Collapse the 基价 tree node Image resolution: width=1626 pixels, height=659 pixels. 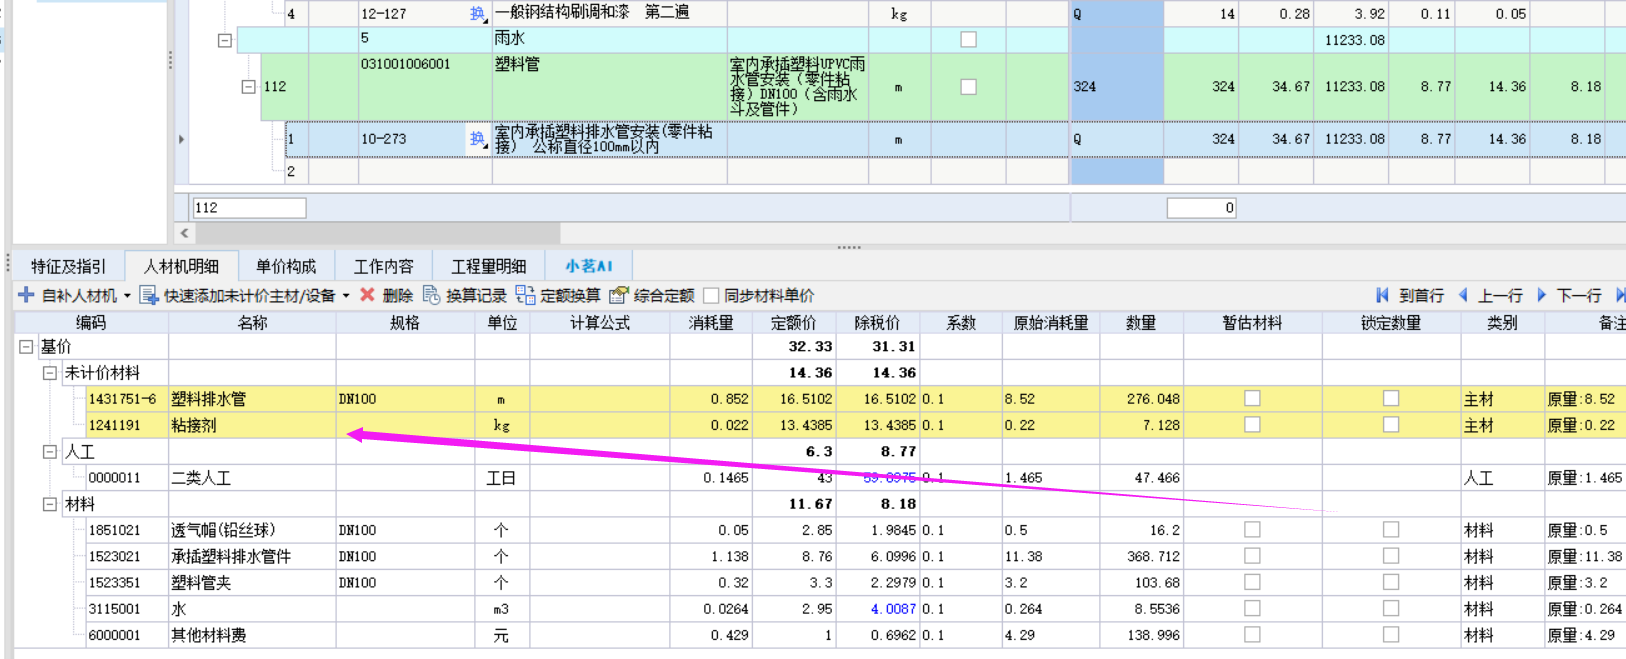pos(26,346)
